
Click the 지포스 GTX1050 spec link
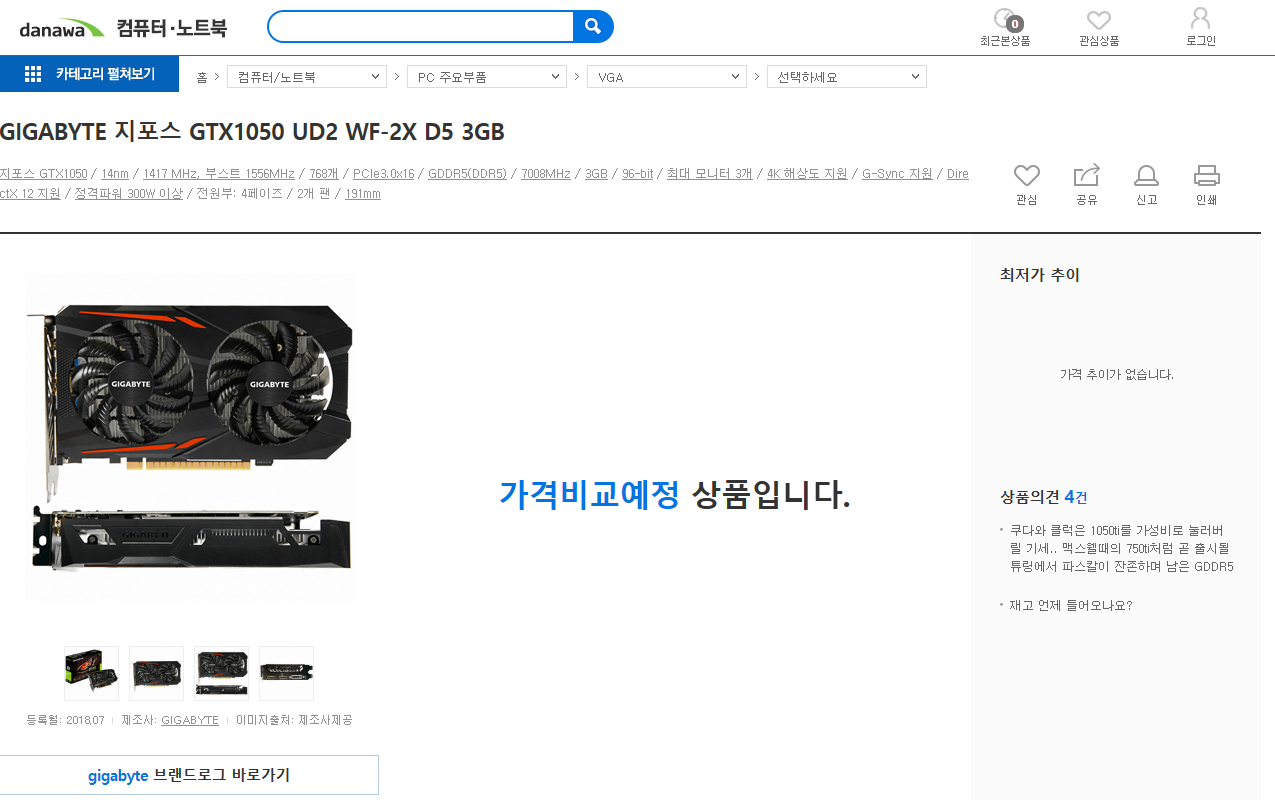43,174
